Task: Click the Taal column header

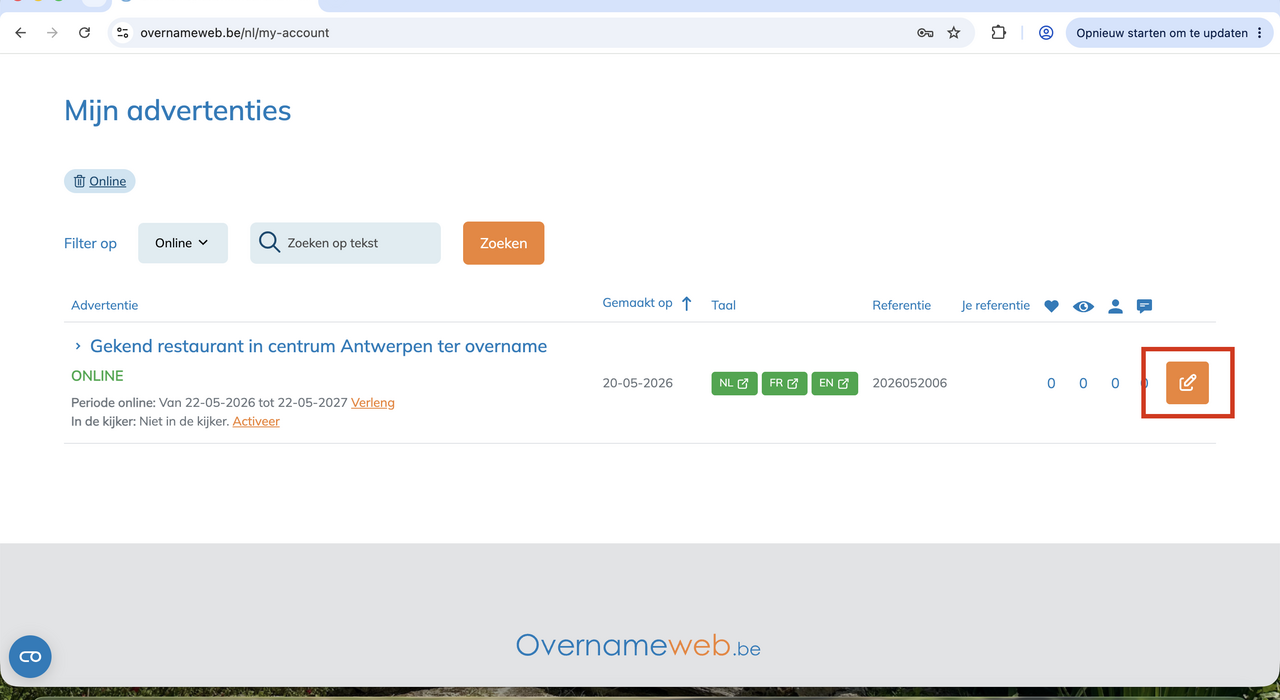Action: pyautogui.click(x=724, y=305)
